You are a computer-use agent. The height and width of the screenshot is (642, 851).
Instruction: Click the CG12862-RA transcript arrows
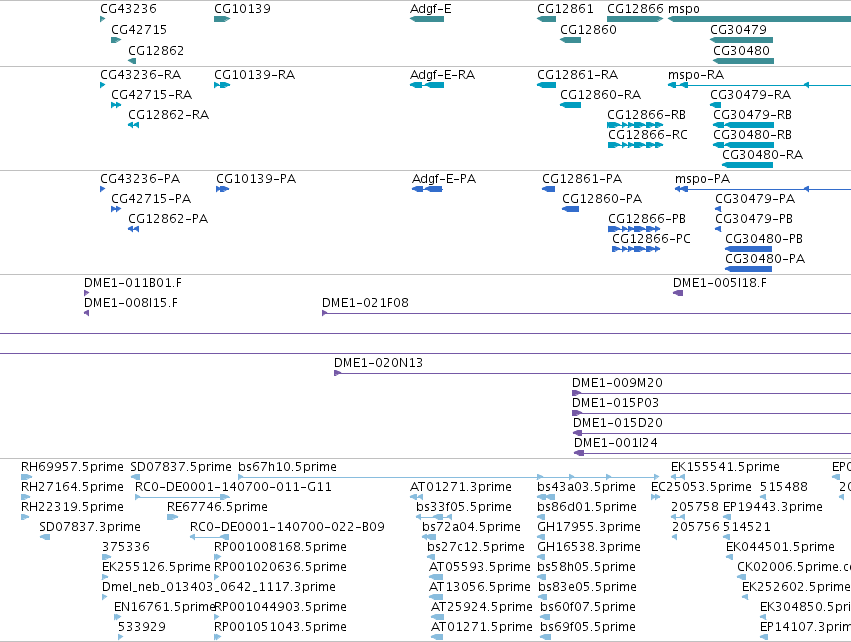pos(134,125)
